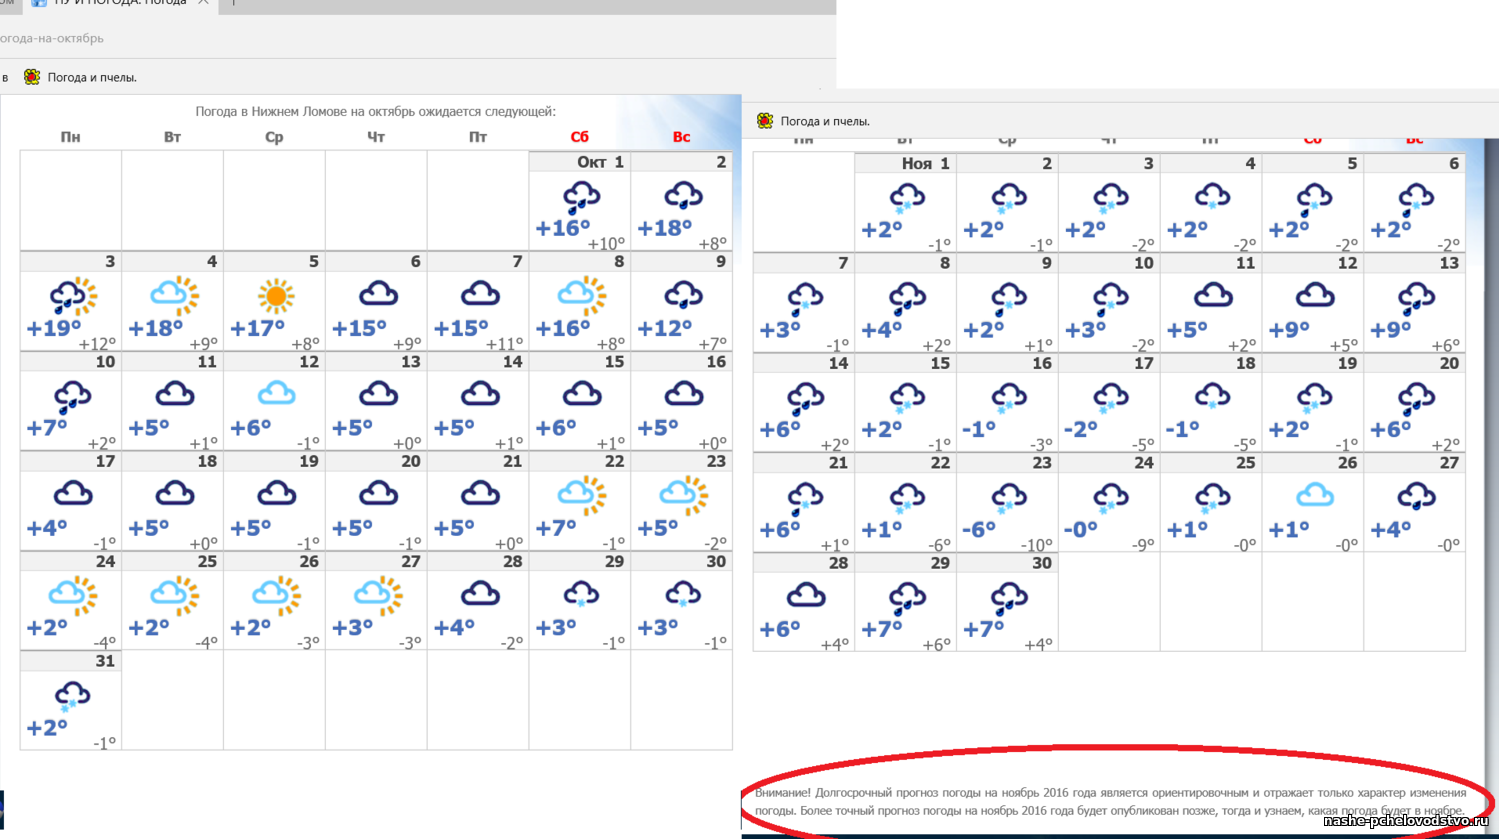Click the October 1 rain cloud icon
This screenshot has width=1499, height=839.
pyautogui.click(x=582, y=197)
